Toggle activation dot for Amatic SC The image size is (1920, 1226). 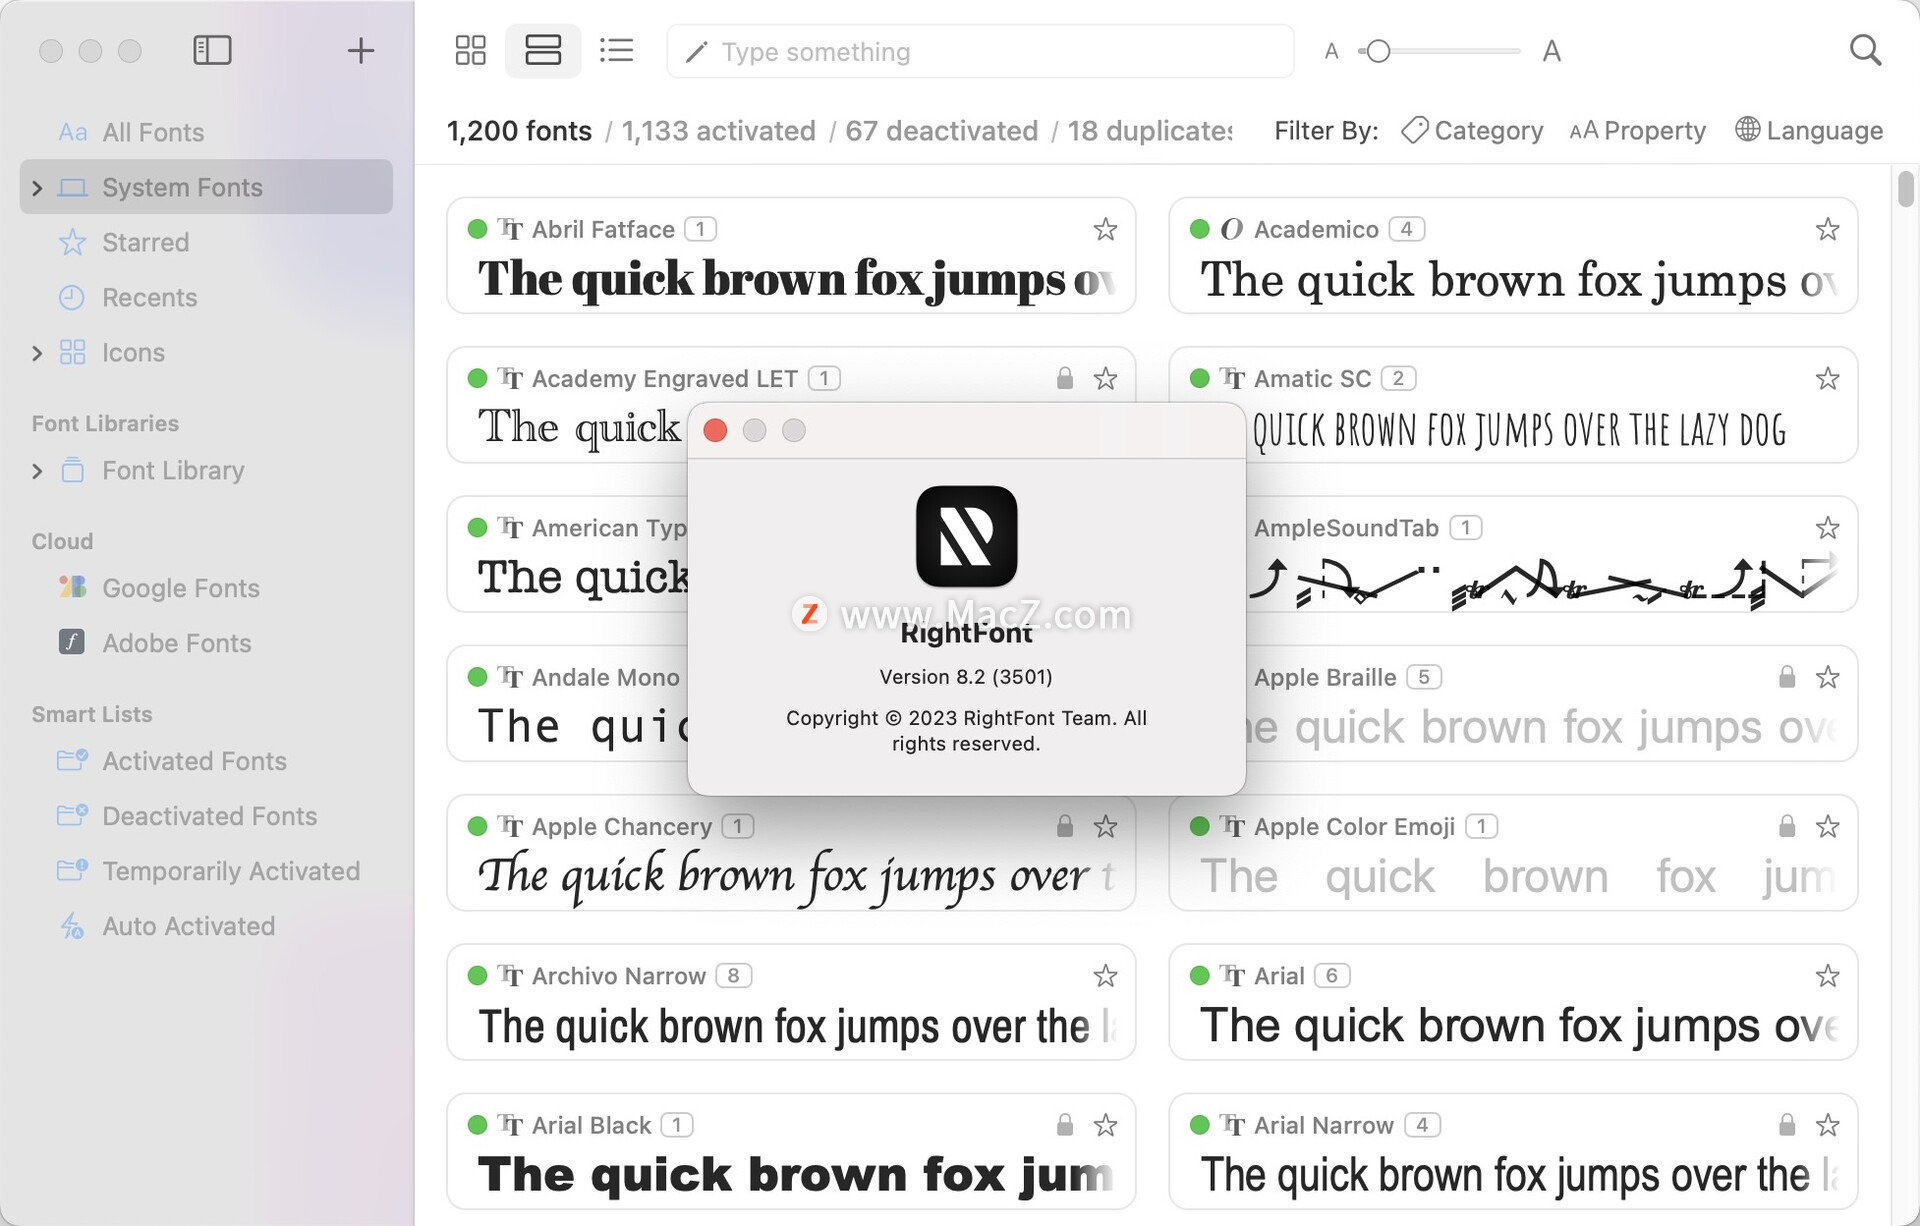1199,378
